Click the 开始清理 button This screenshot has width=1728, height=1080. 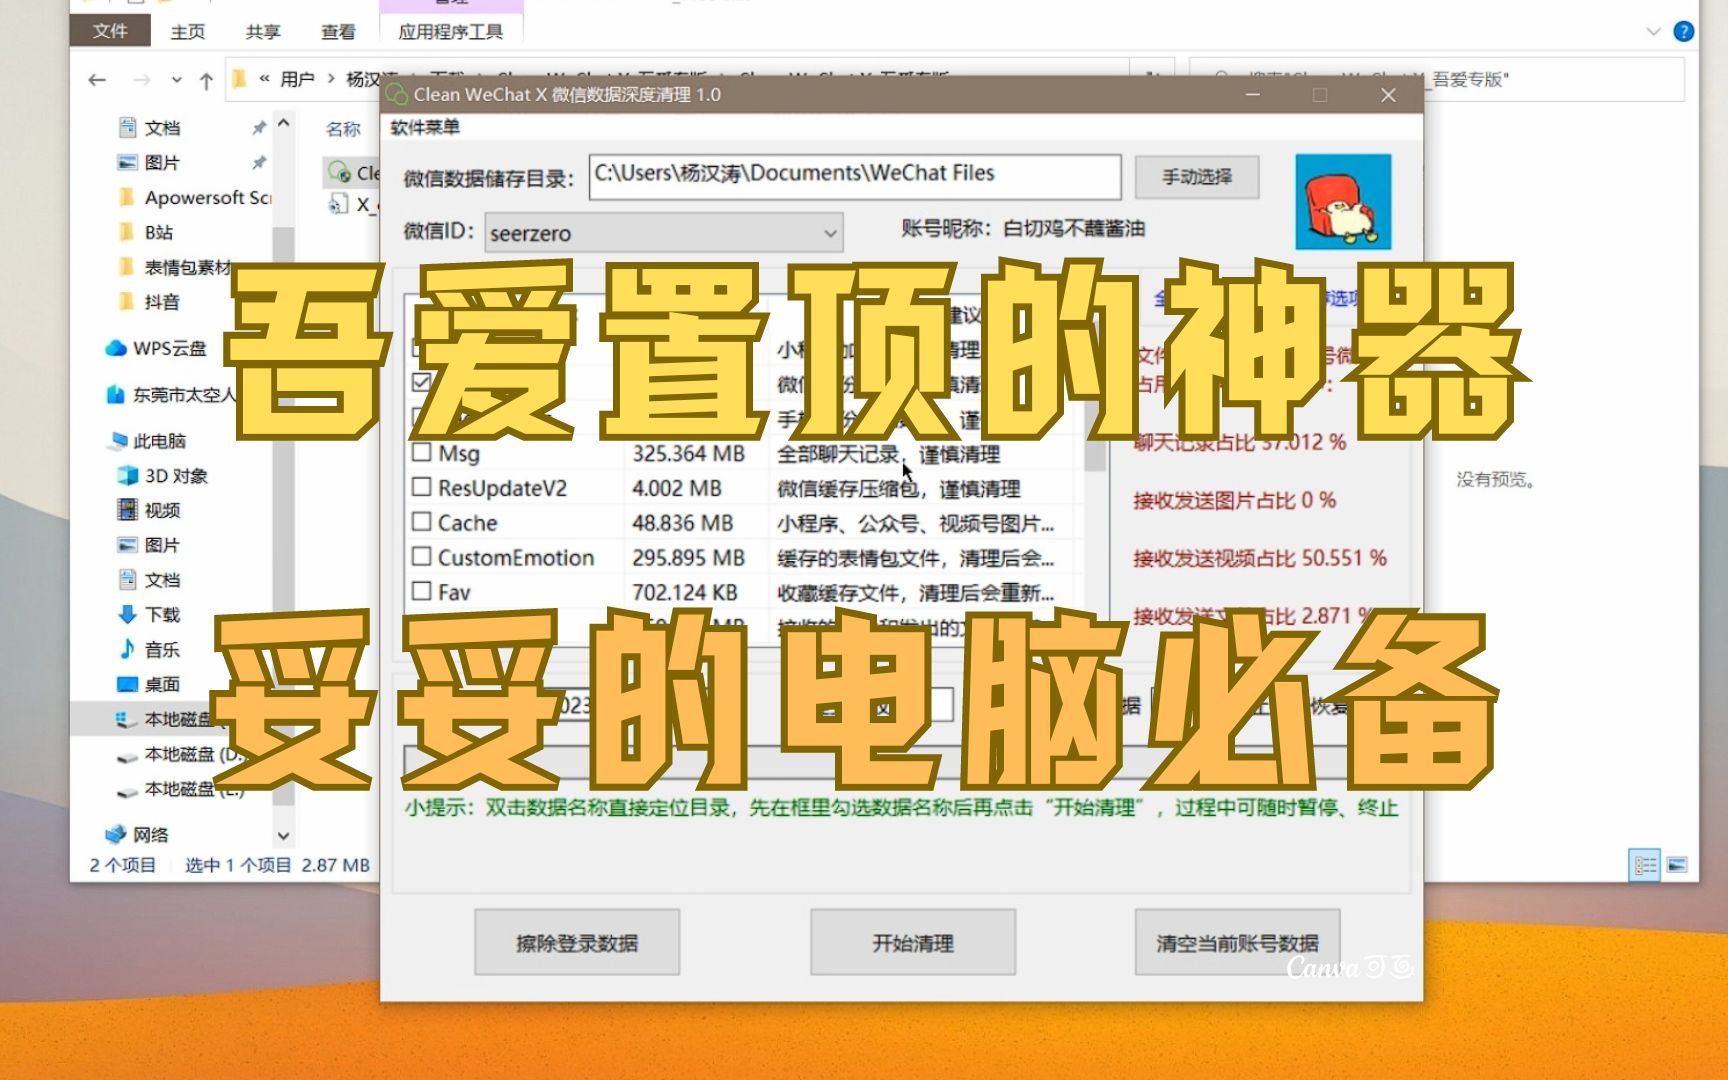pos(912,942)
